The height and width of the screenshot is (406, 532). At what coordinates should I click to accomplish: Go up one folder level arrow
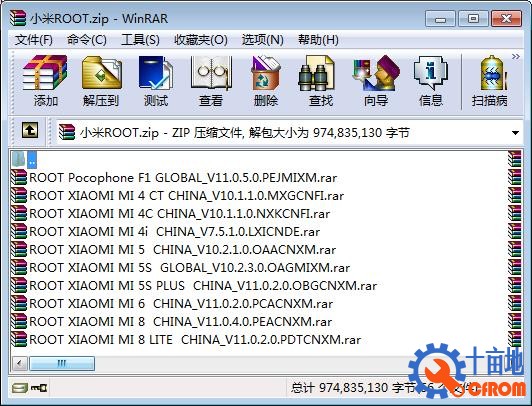pyautogui.click(x=30, y=130)
